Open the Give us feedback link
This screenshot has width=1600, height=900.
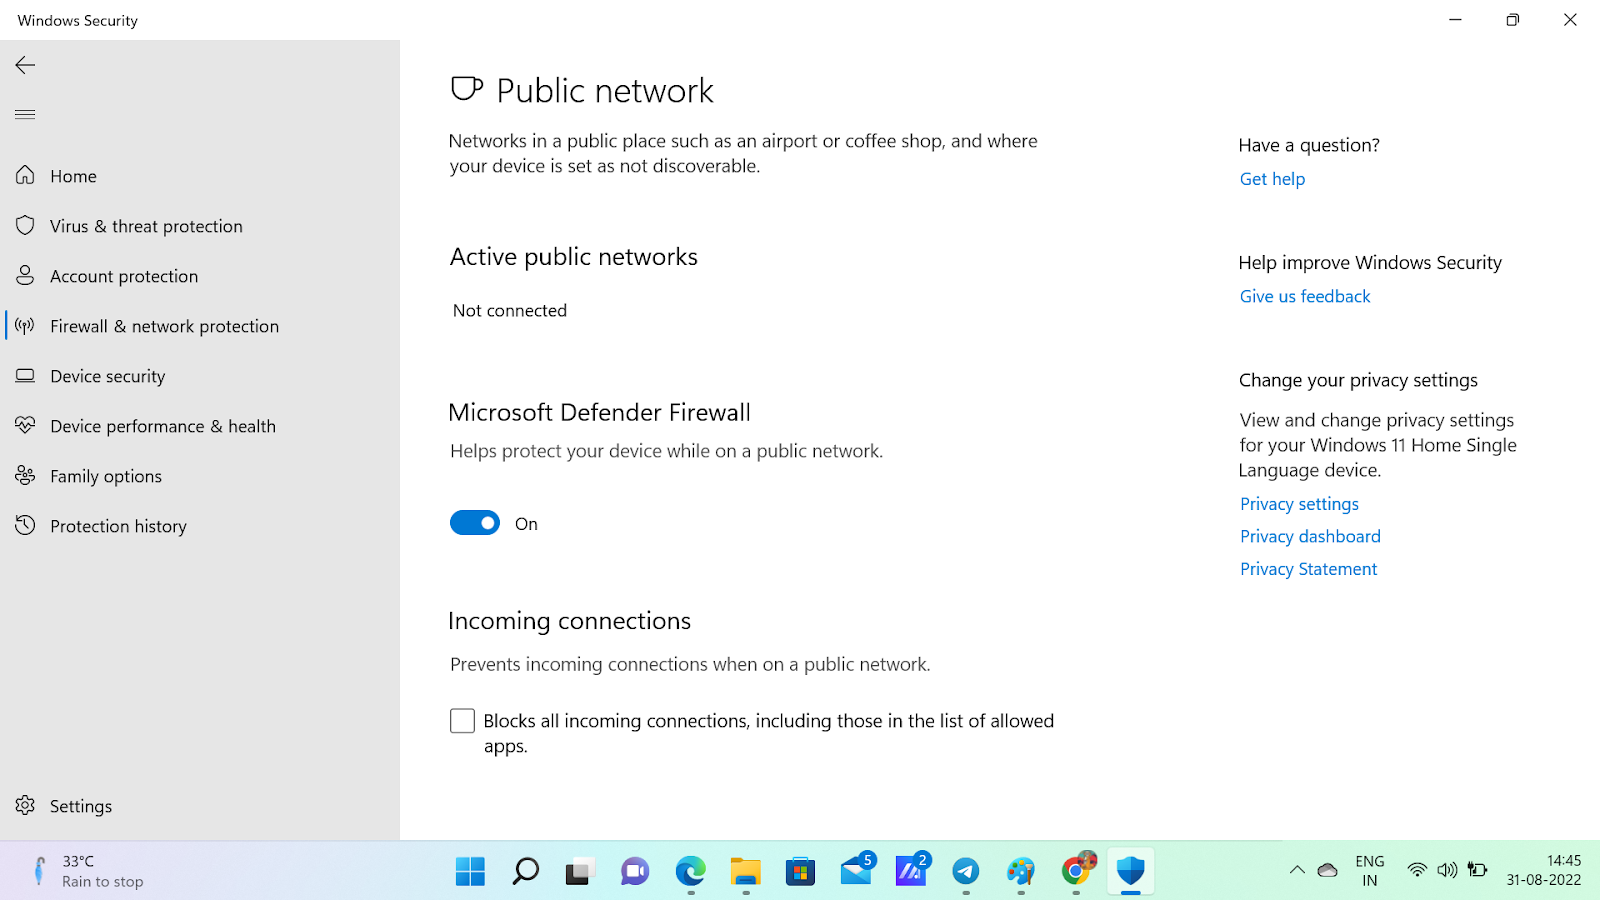1305,296
